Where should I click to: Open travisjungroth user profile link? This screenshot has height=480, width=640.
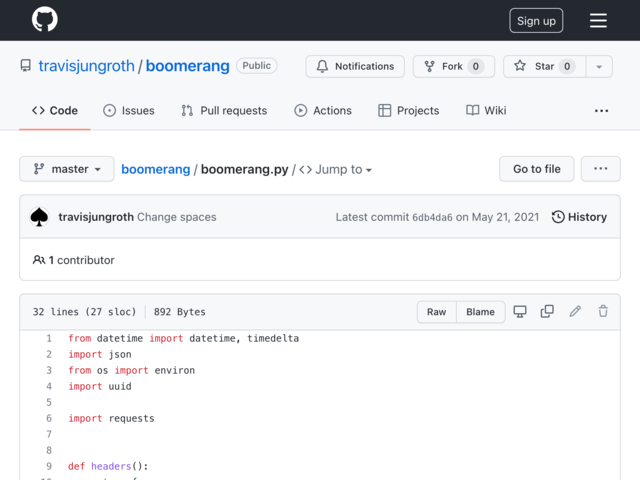coord(86,66)
